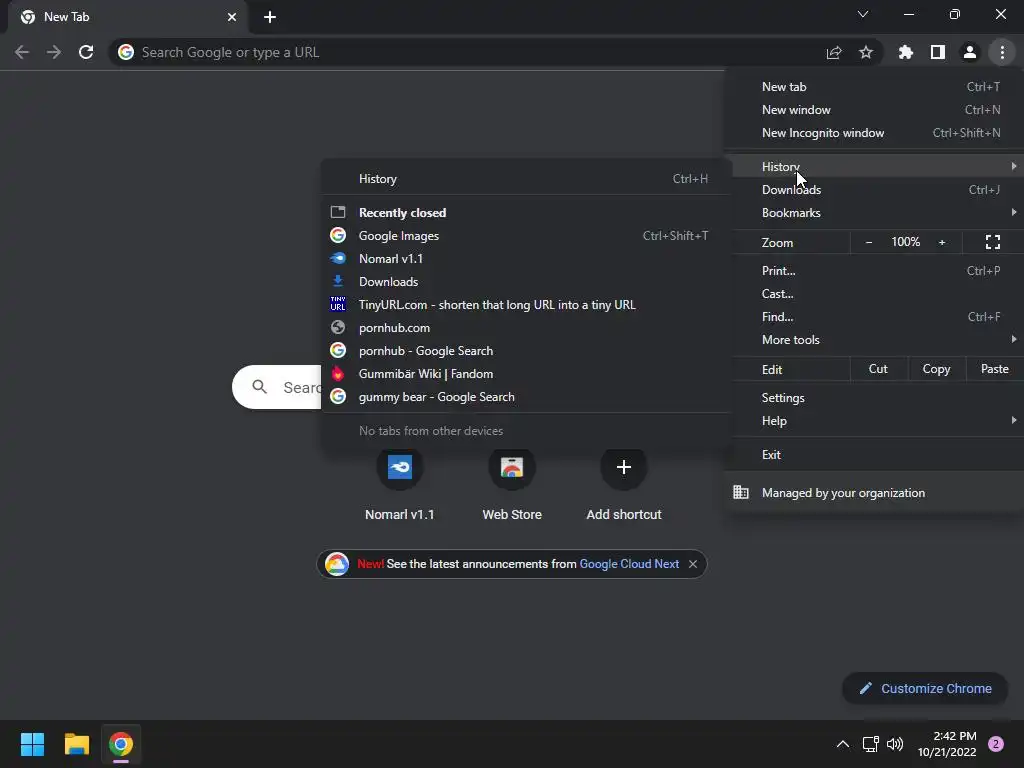
Task: Reopen Nomarl v1.1 from recently closed
Action: [525, 259]
